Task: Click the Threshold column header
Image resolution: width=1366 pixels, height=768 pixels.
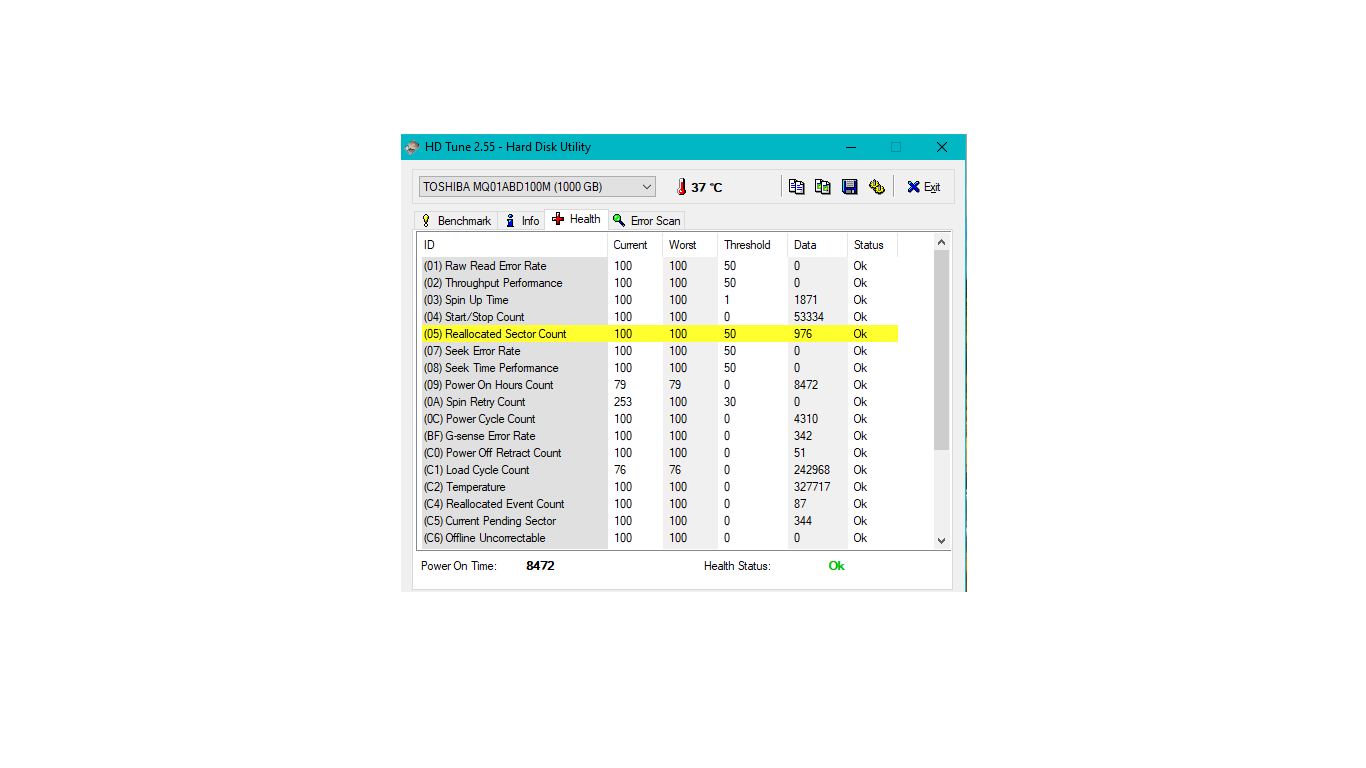Action: click(x=752, y=245)
